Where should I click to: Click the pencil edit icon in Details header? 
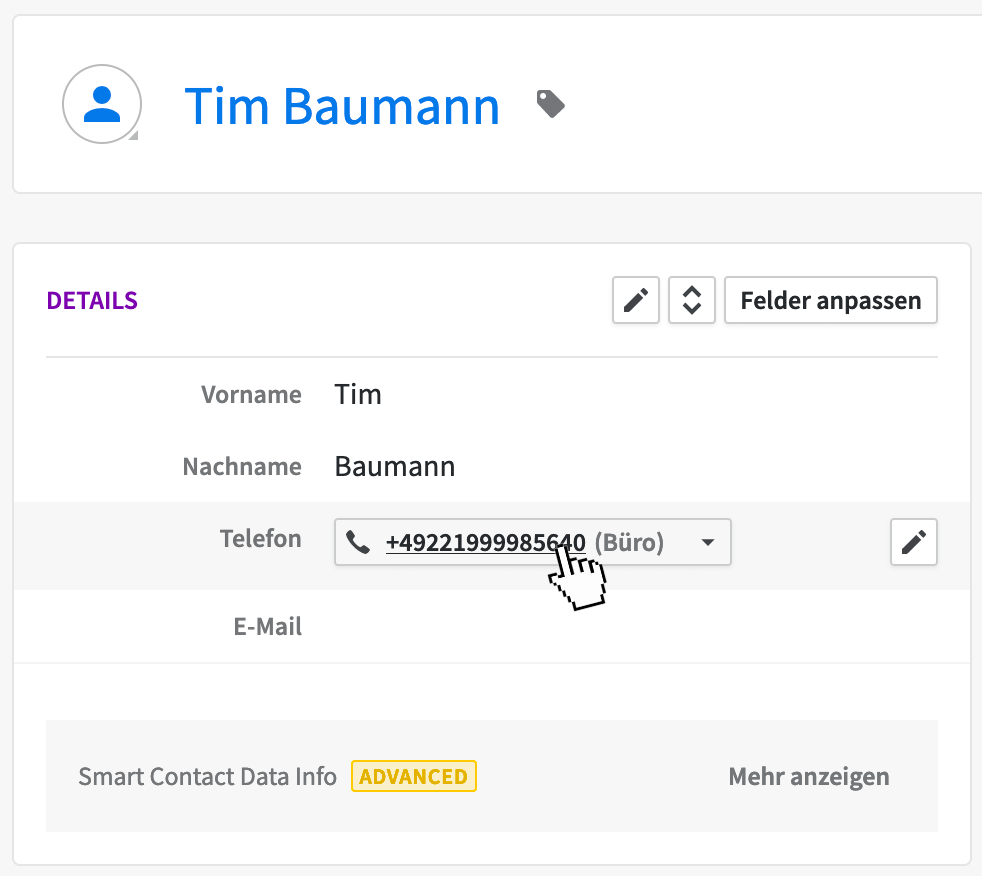636,300
